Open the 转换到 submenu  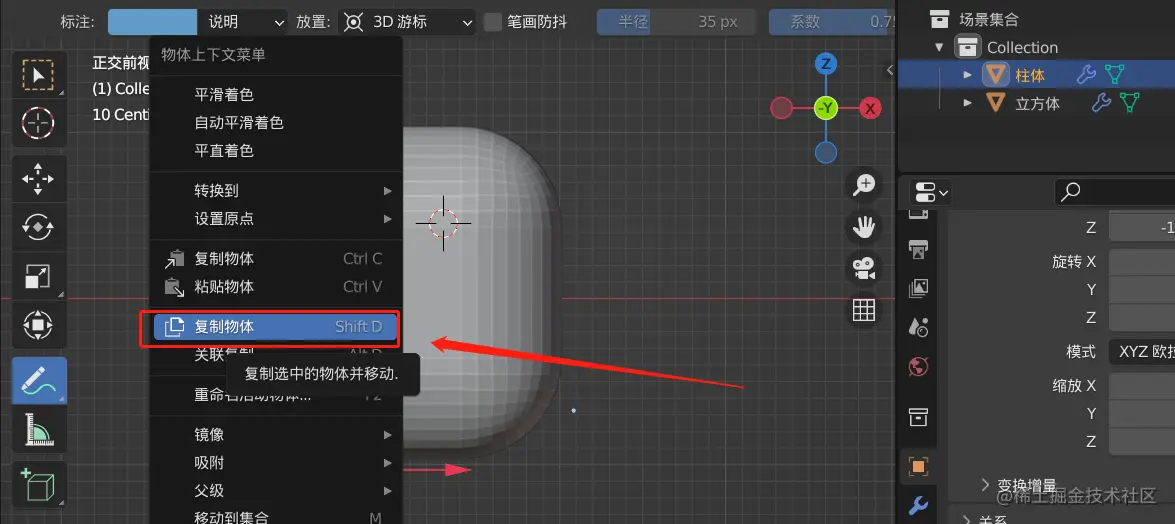[x=276, y=190]
